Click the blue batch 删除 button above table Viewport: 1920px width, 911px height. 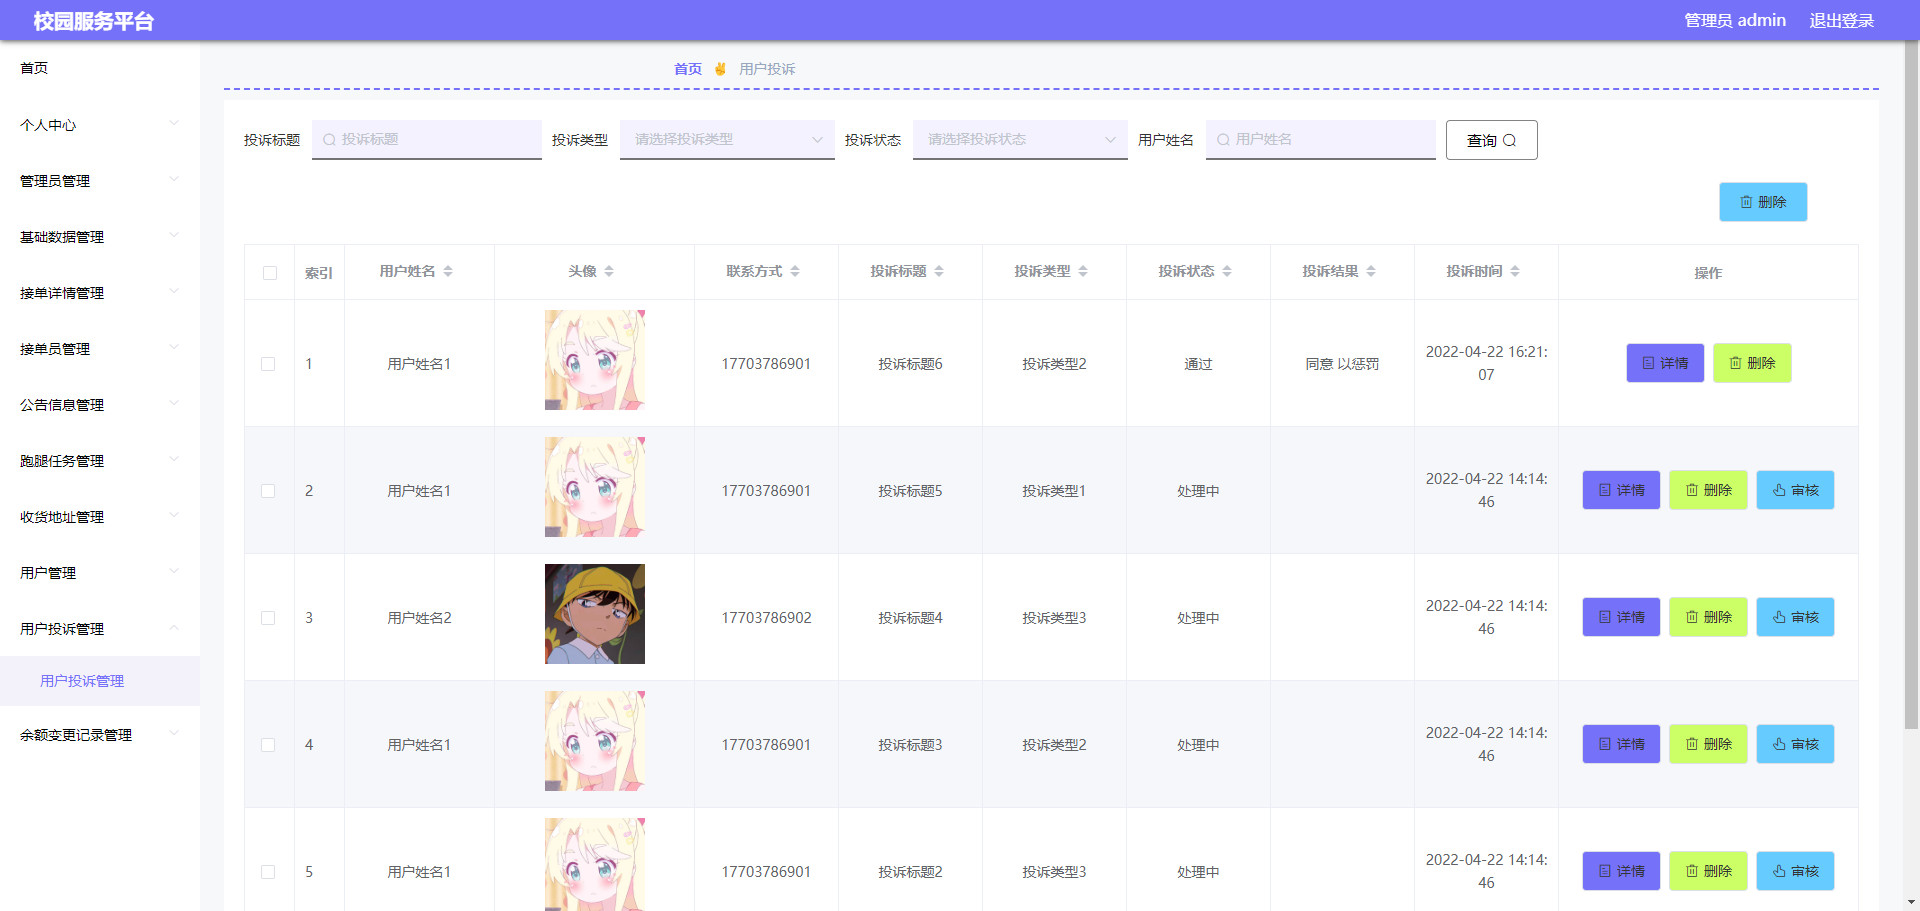coord(1763,202)
